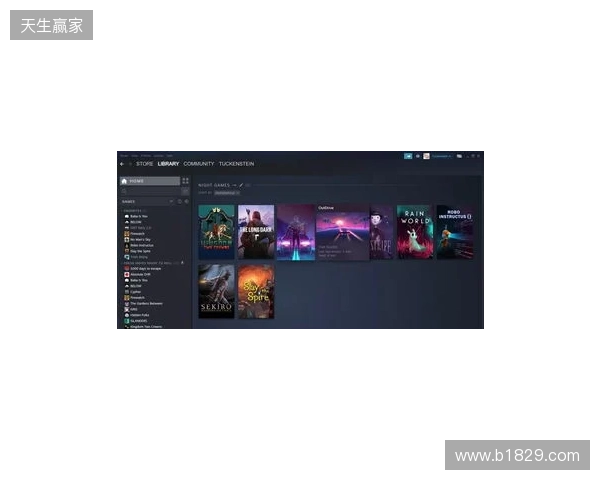Viewport: 600px width, 480px height.
Task: Open the advanced filter icon beside search
Action: click(x=185, y=191)
